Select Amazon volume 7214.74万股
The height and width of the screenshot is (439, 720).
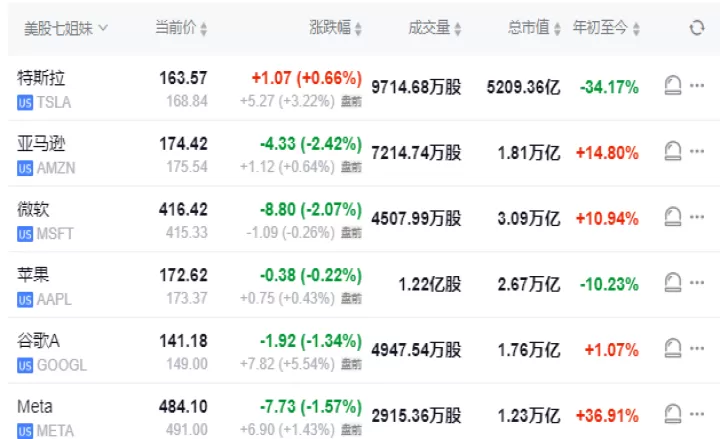[416, 152]
